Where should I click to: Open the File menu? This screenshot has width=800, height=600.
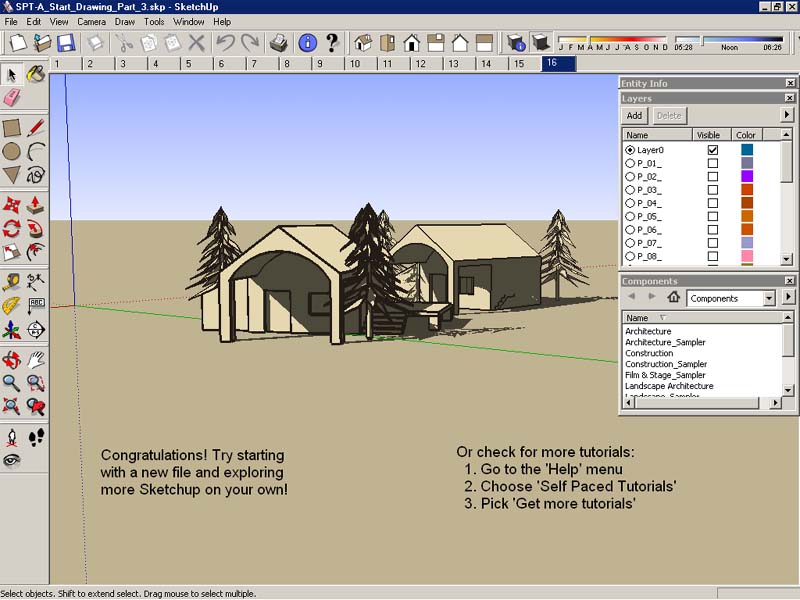[x=11, y=22]
